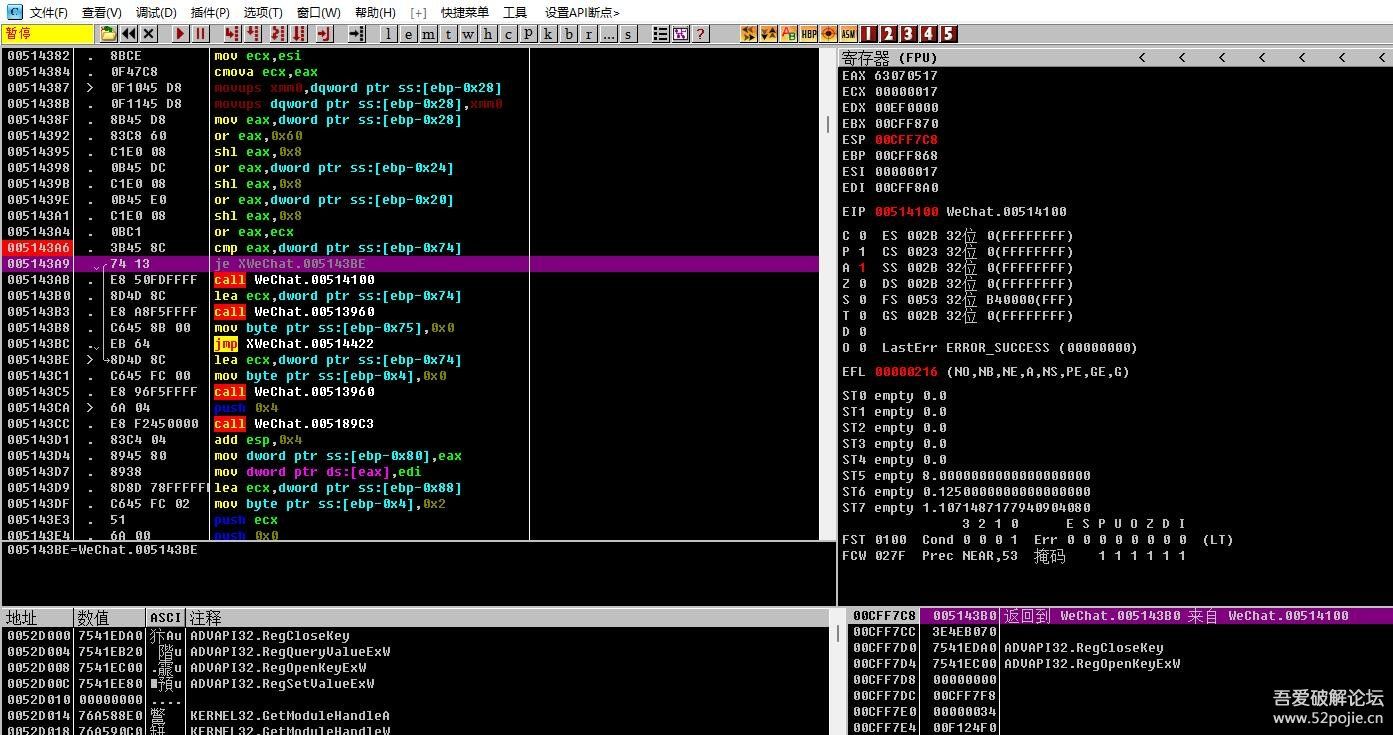Click the open file folder icon
This screenshot has height=735, width=1393.
click(x=107, y=34)
